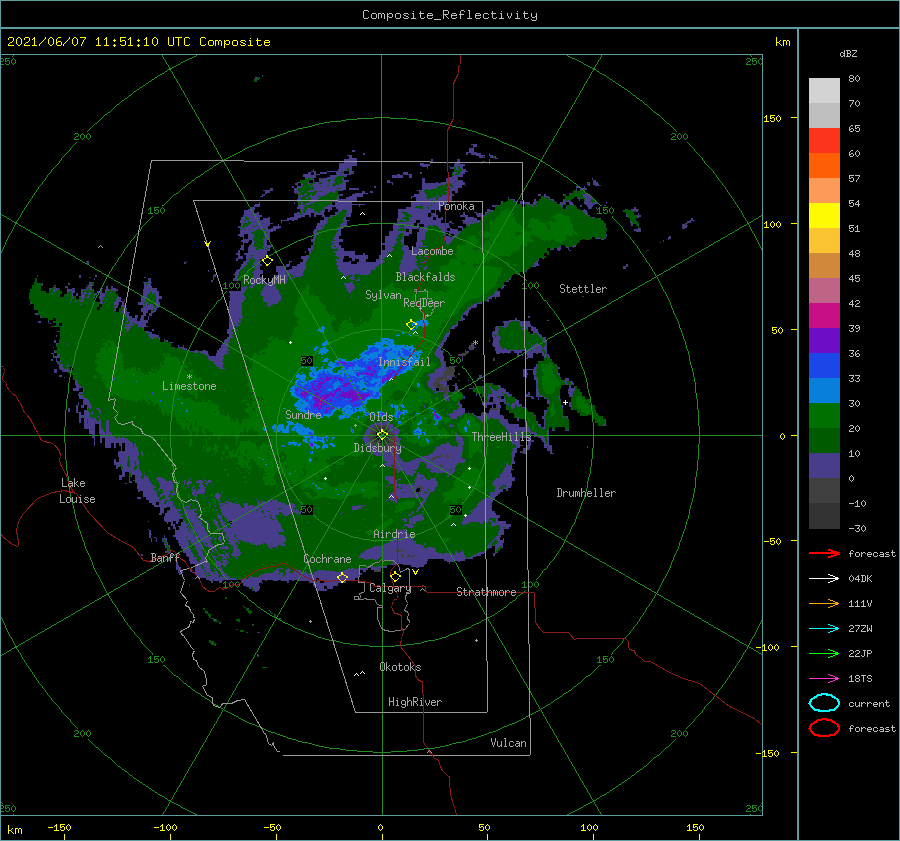Click the Banff label
The height and width of the screenshot is (841, 900).
(165, 557)
